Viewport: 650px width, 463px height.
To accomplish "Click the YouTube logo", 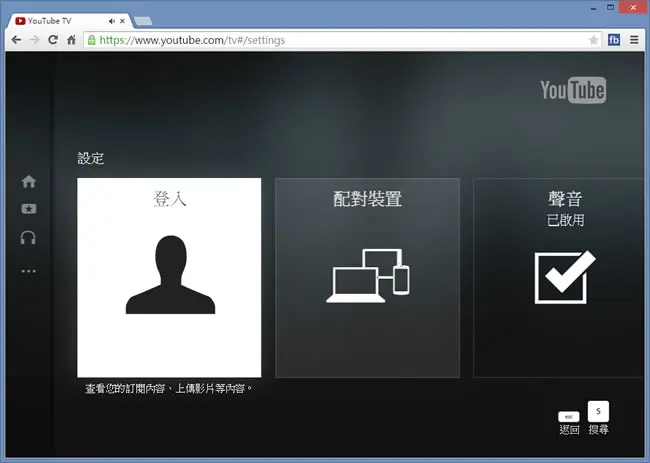I will [573, 90].
